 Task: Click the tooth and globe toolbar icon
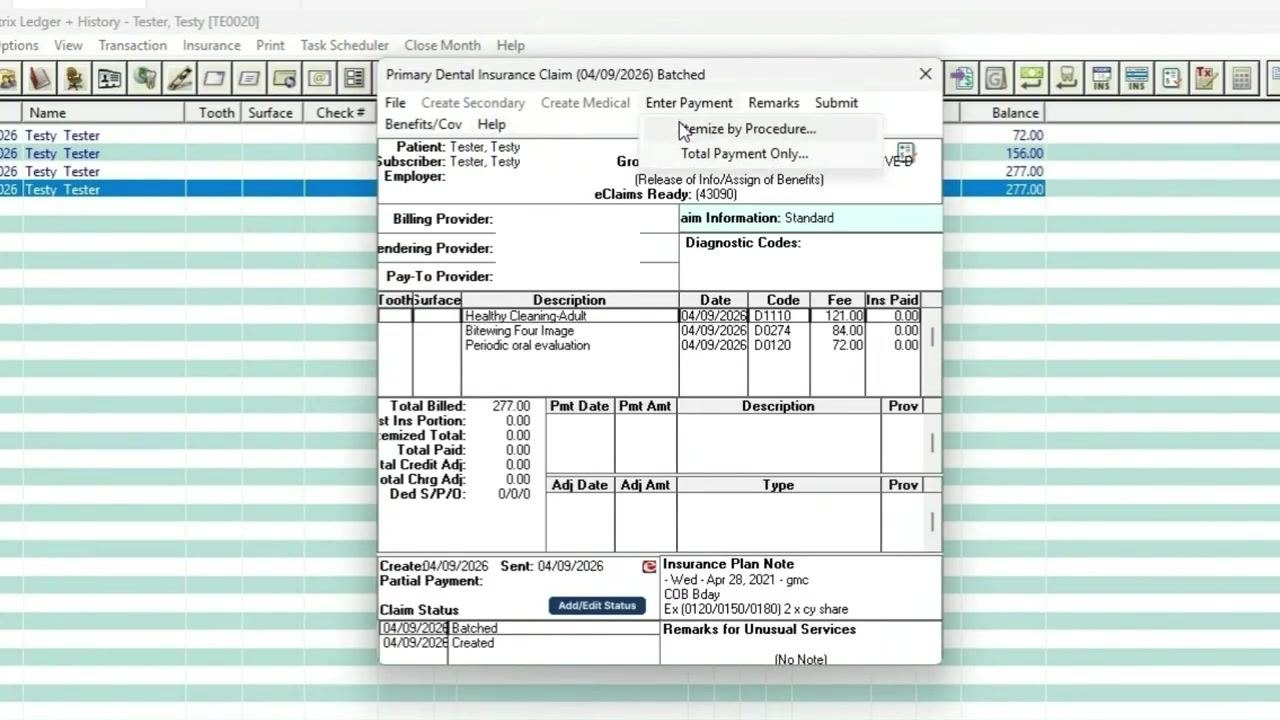pos(145,78)
